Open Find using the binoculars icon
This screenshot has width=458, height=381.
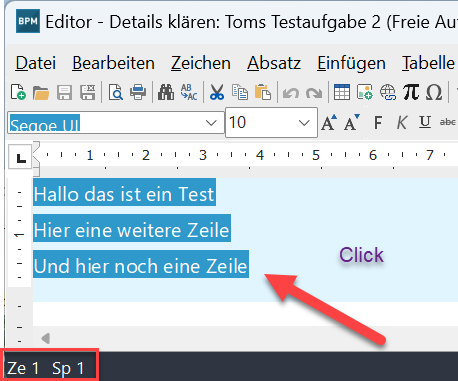tap(166, 92)
